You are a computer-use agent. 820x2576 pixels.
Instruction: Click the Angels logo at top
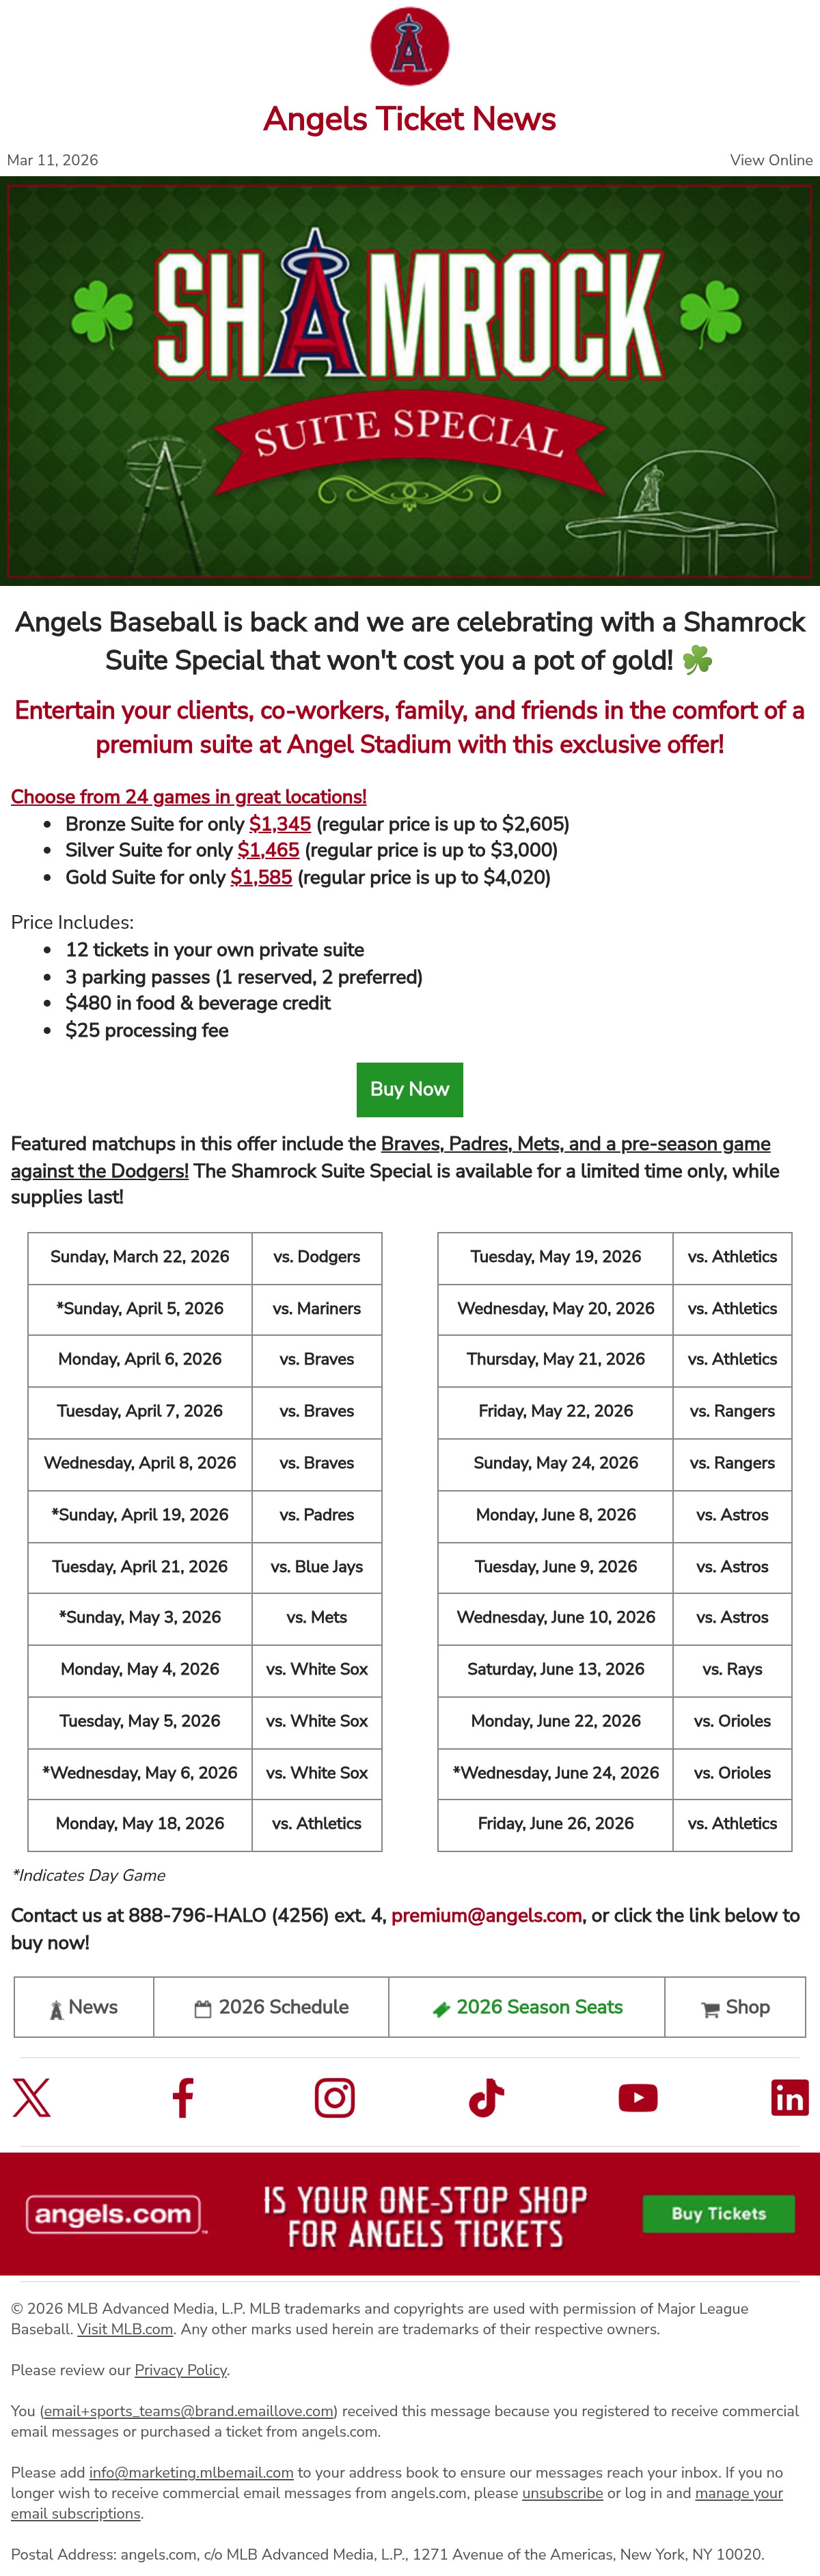click(409, 46)
